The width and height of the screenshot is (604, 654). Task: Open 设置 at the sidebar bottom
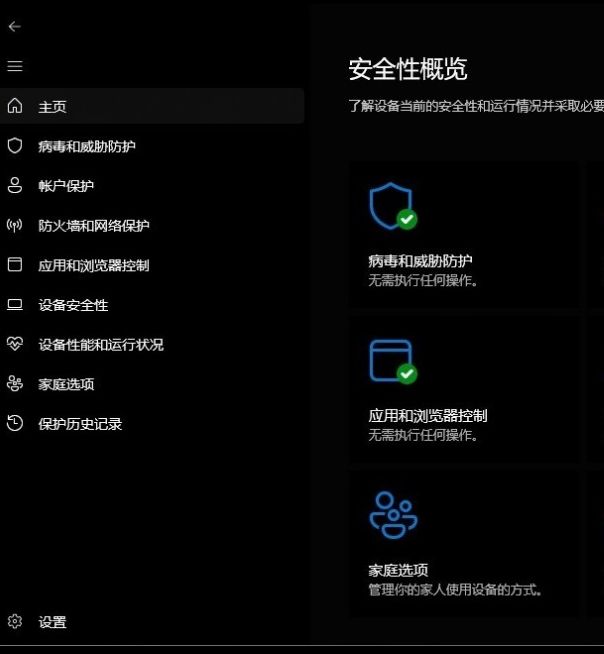[x=53, y=622]
